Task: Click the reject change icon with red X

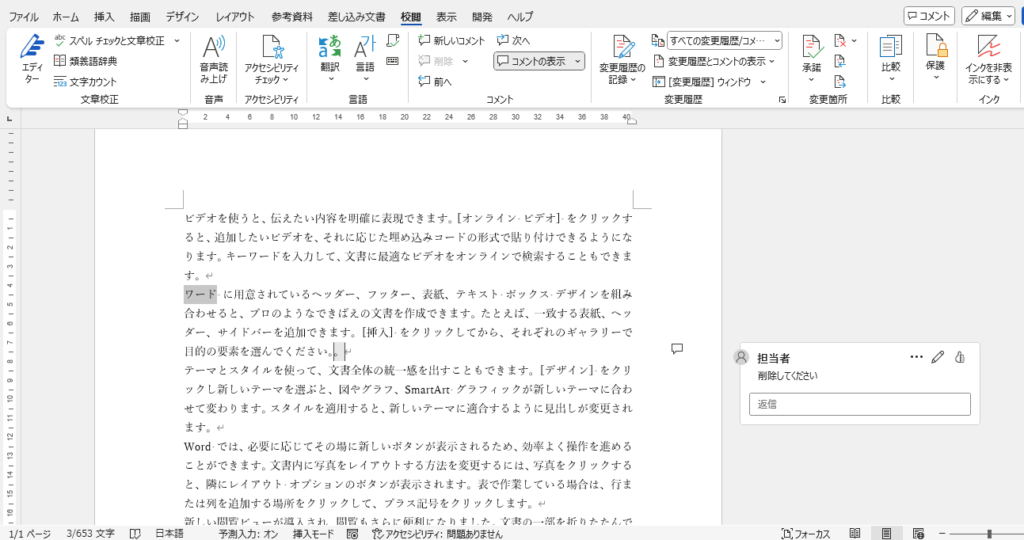Action: coord(840,40)
